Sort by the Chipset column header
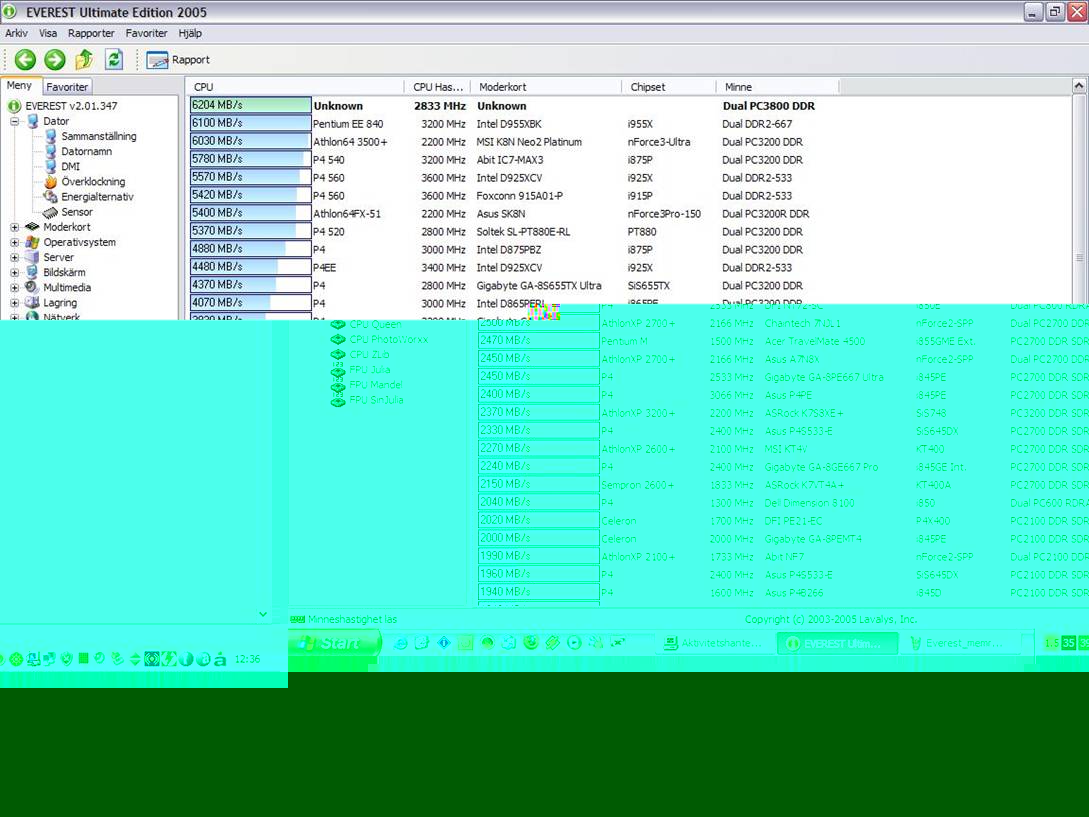 tap(670, 87)
